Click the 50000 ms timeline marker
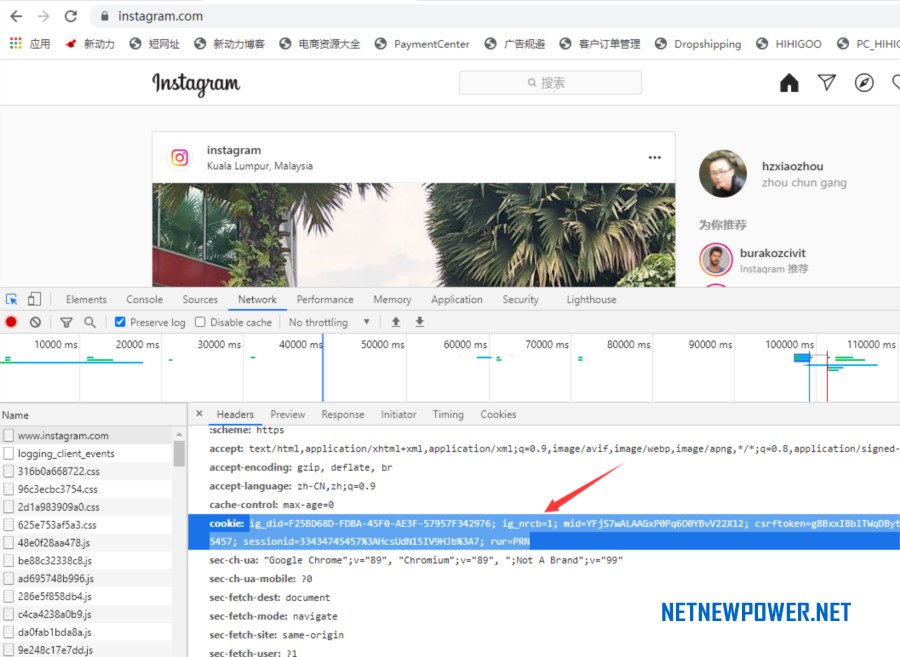Image resolution: width=900 pixels, height=657 pixels. [382, 344]
